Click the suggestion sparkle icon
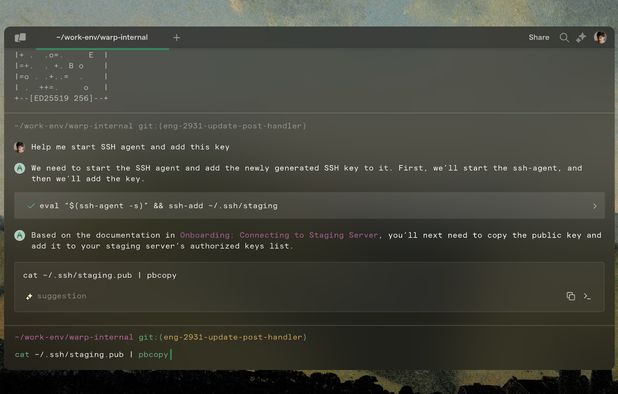Viewport: 618px width, 394px height. pos(29,296)
